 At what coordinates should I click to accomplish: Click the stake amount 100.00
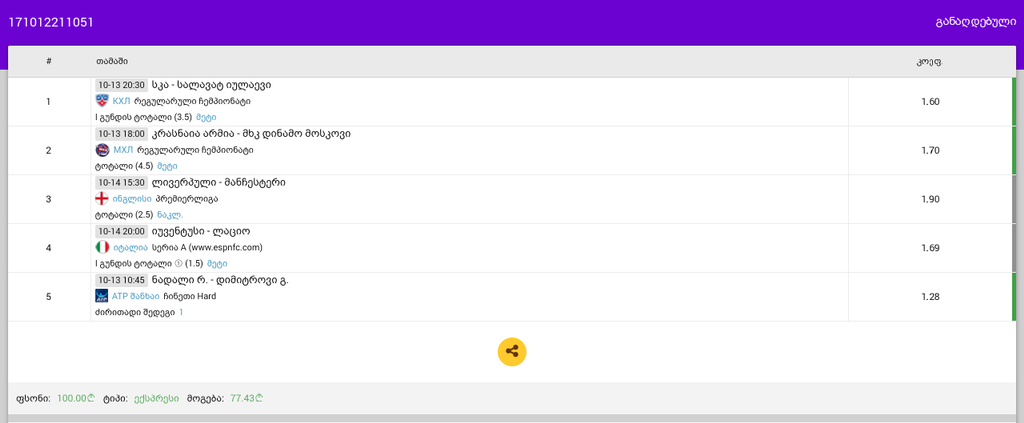point(76,398)
